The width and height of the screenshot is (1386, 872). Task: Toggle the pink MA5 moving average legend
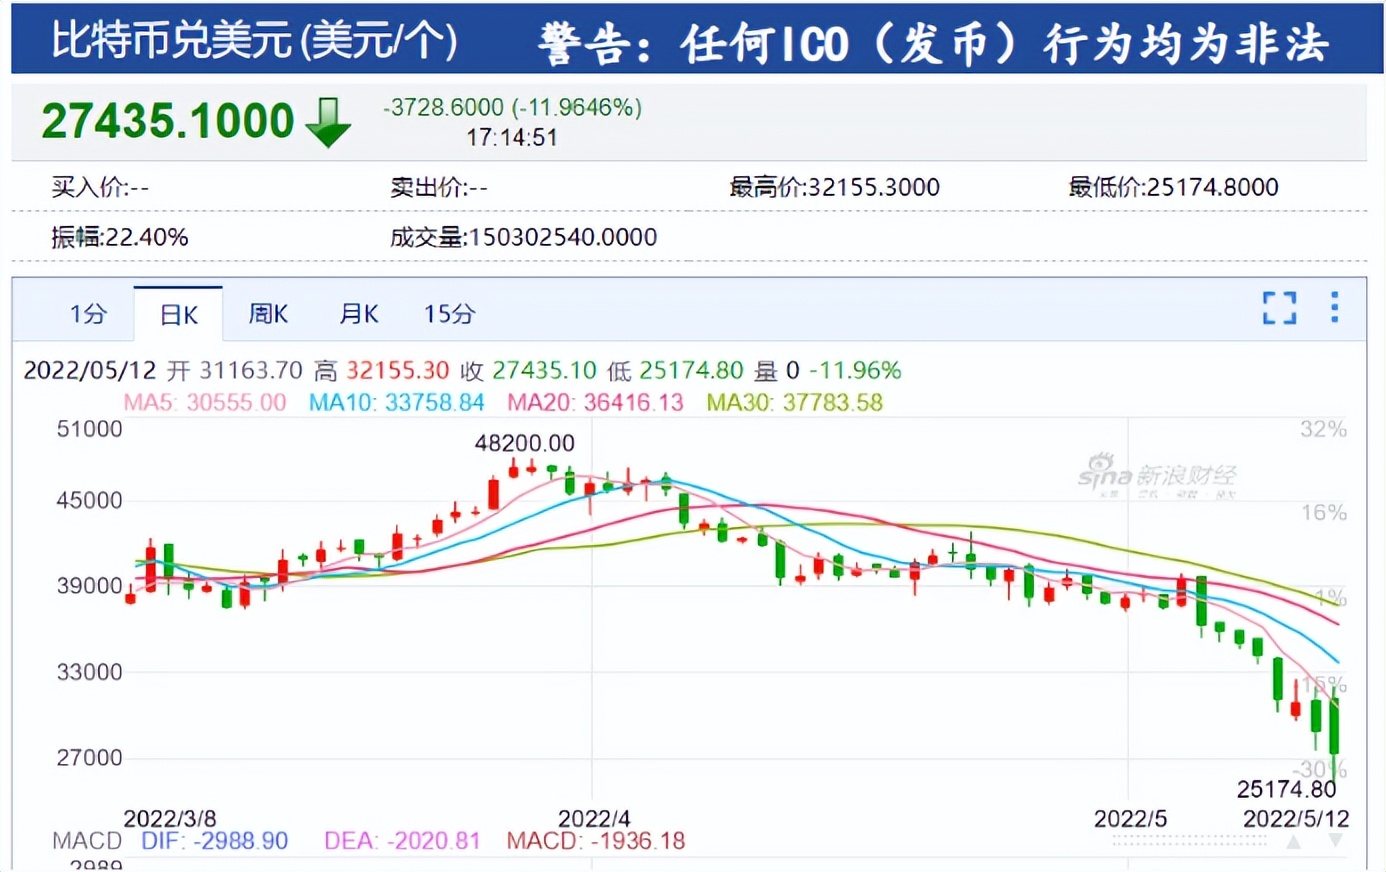[x=204, y=403]
